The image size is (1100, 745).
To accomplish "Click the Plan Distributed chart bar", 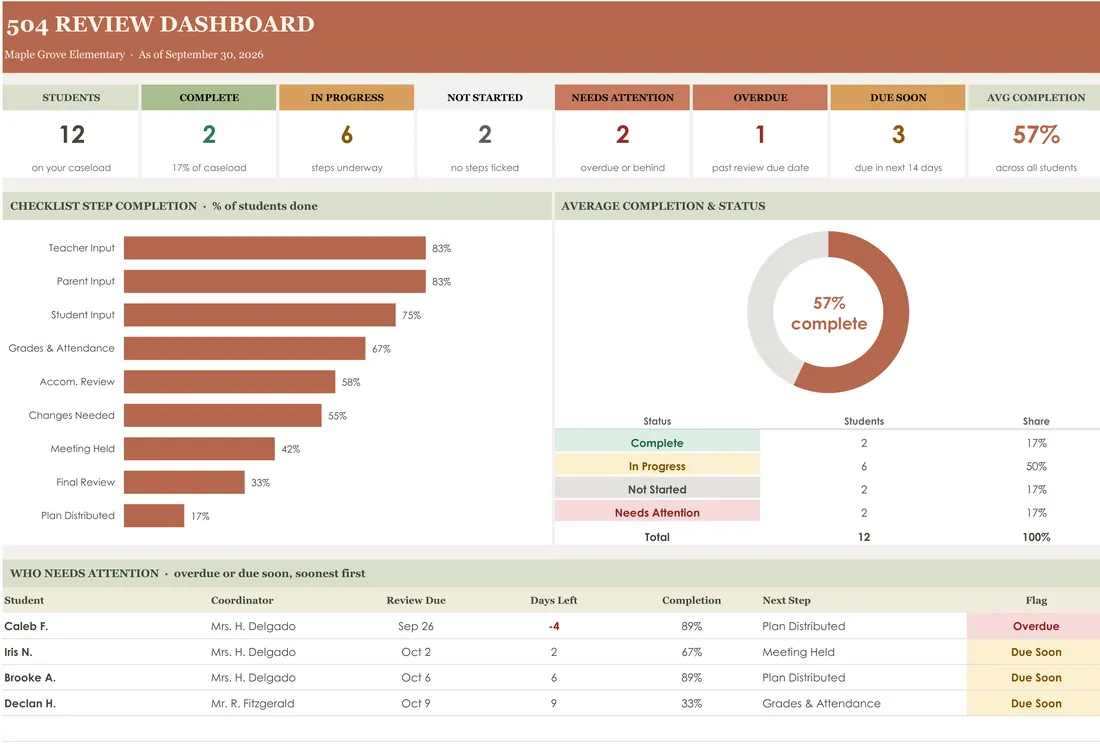I will pyautogui.click(x=154, y=516).
